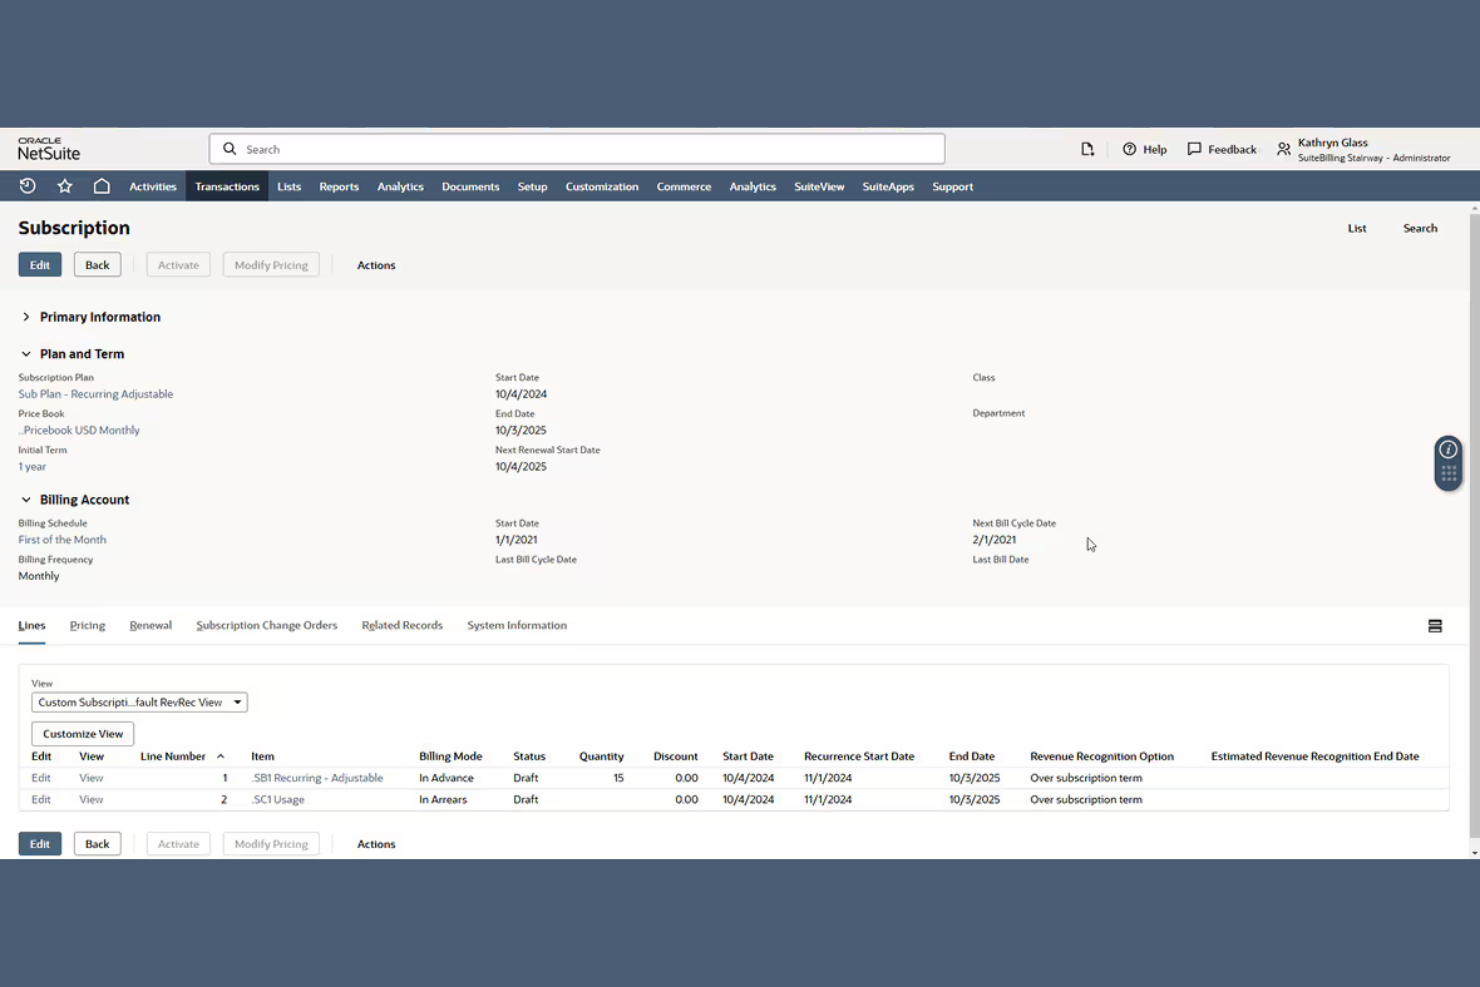This screenshot has width=1480, height=987.
Task: Open the SuiteApps menu
Action: tap(888, 186)
